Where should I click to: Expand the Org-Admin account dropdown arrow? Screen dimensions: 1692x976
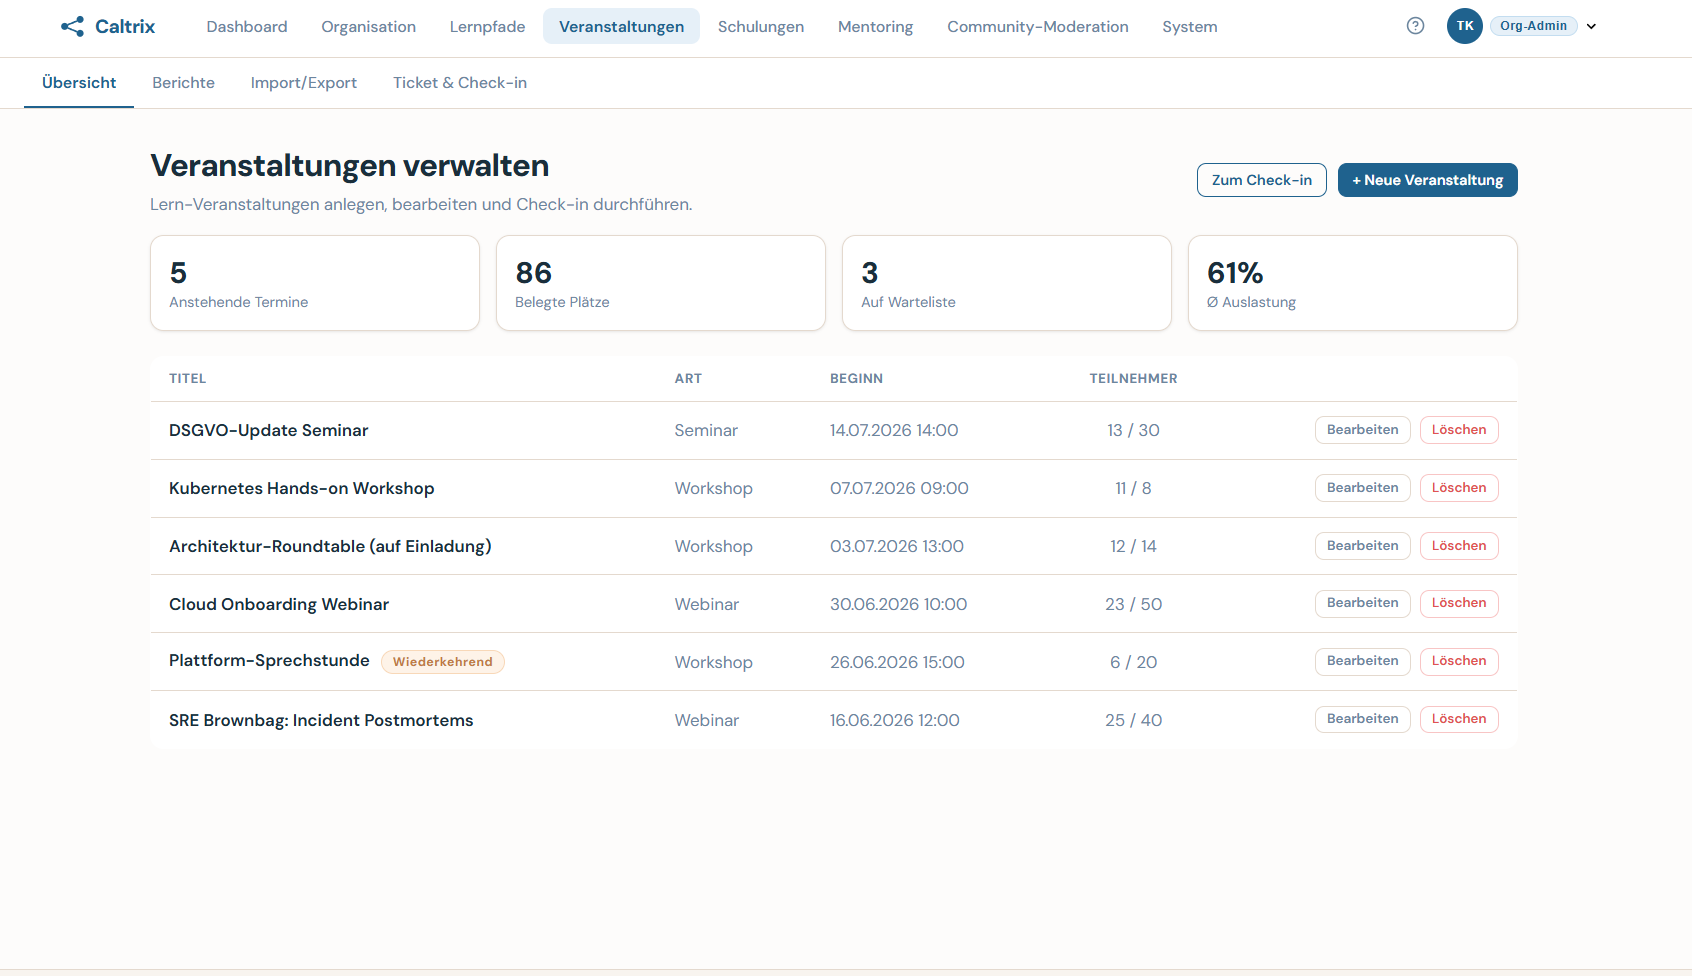(1591, 27)
